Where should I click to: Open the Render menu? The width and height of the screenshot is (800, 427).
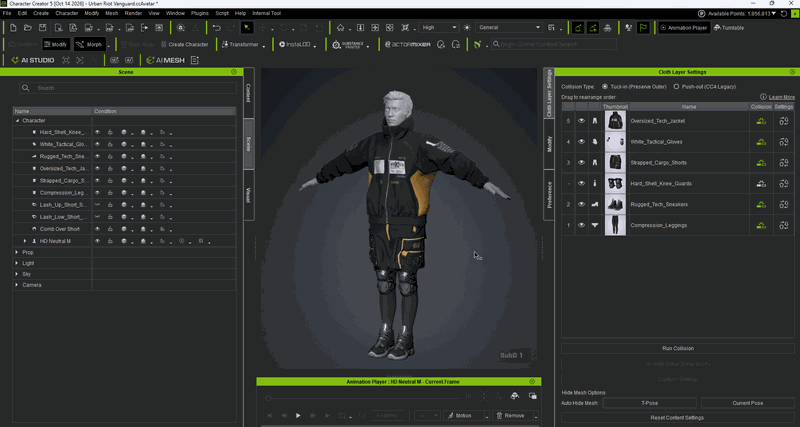(133, 13)
